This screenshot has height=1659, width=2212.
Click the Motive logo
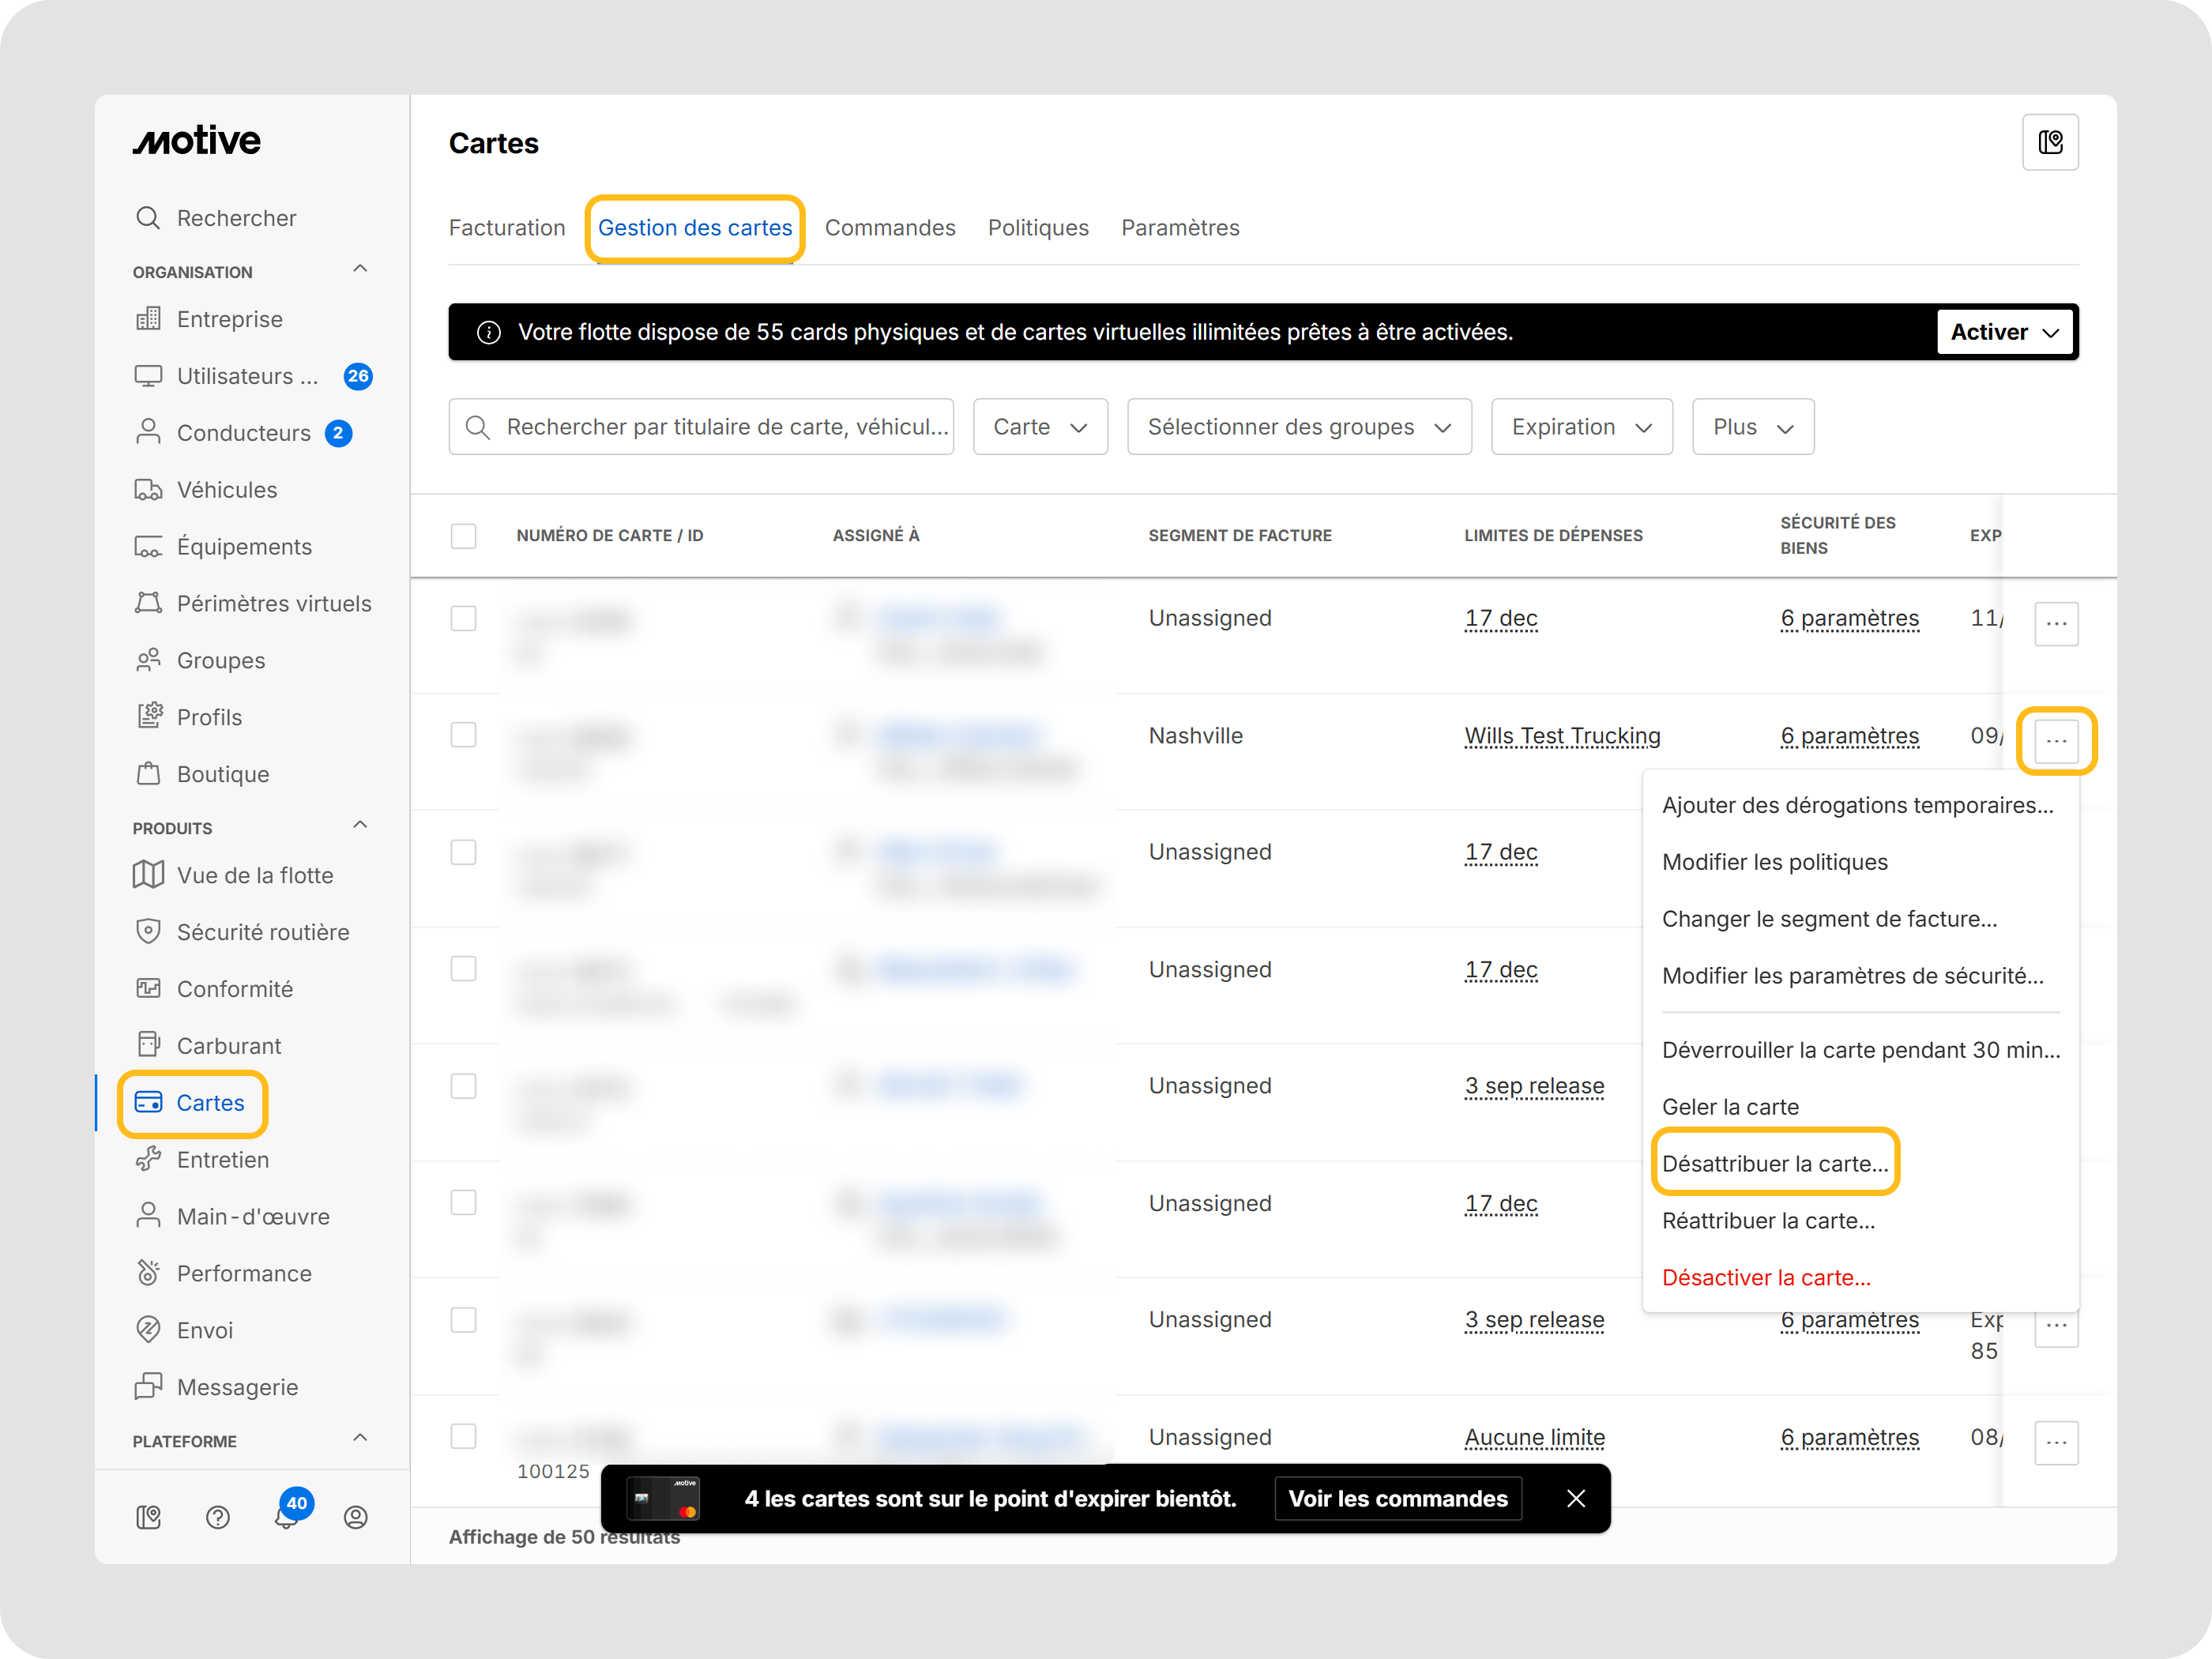(x=197, y=141)
